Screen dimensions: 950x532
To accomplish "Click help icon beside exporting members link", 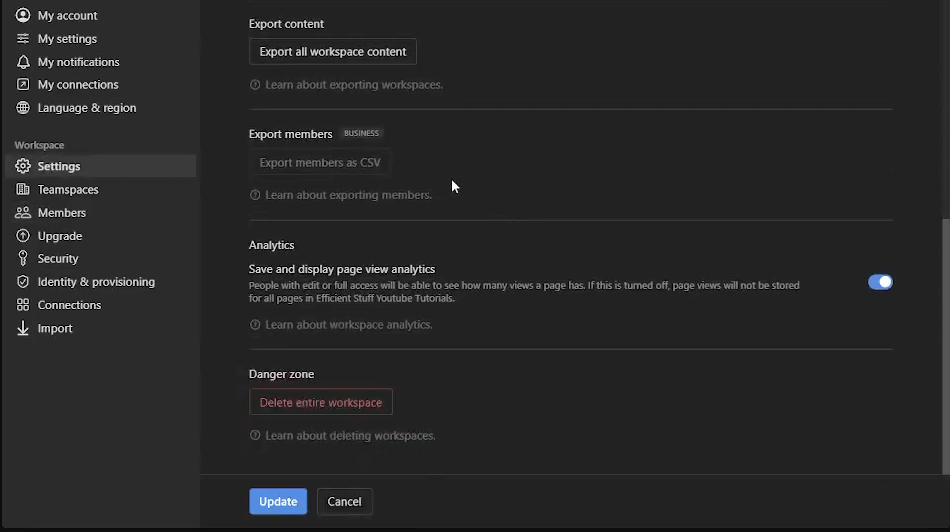I will tap(255, 195).
